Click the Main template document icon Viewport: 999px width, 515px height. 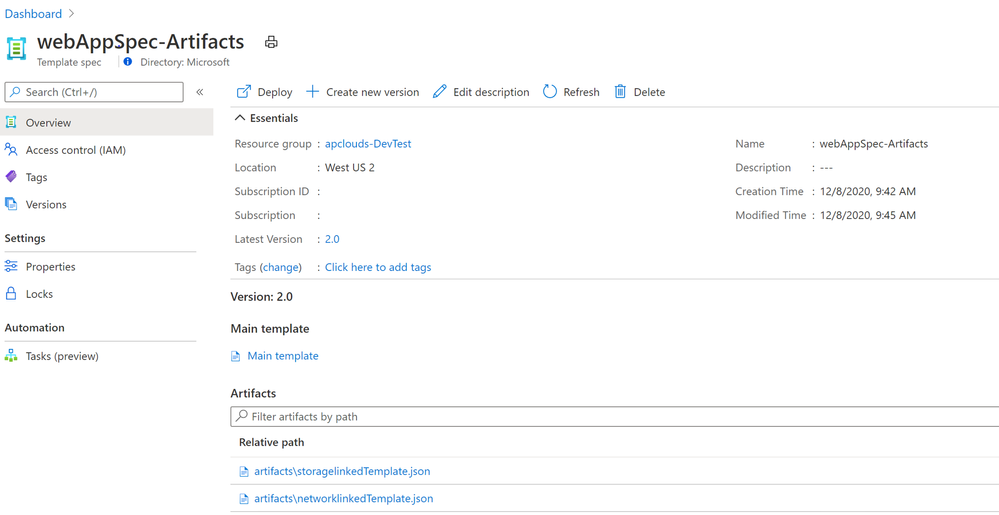(236, 356)
